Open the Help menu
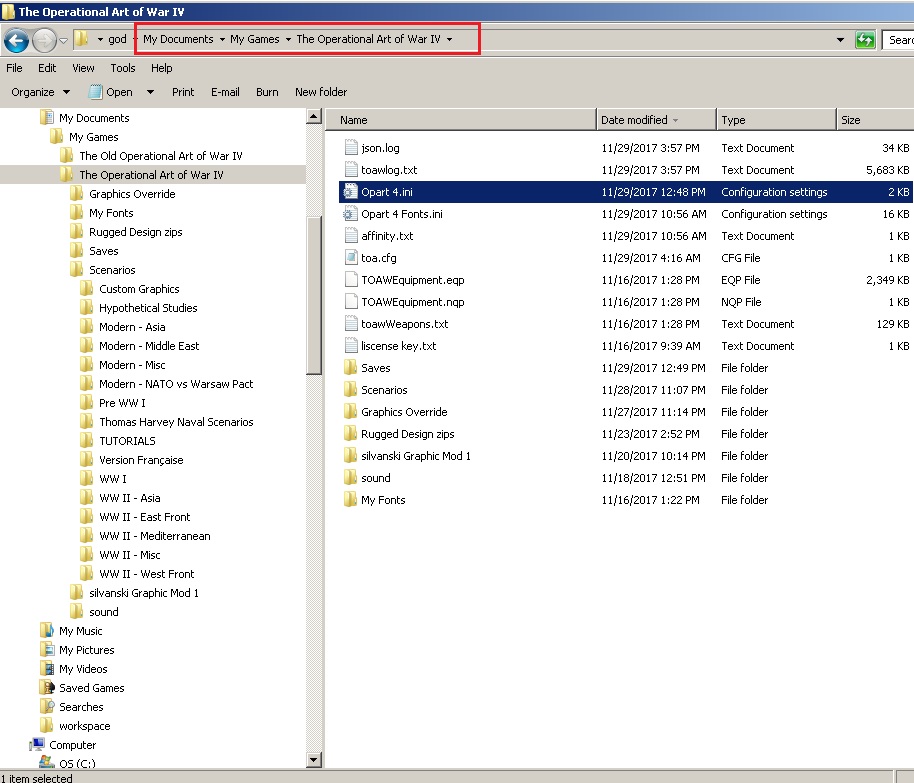Screen dimensions: 914x783 (x=161, y=68)
